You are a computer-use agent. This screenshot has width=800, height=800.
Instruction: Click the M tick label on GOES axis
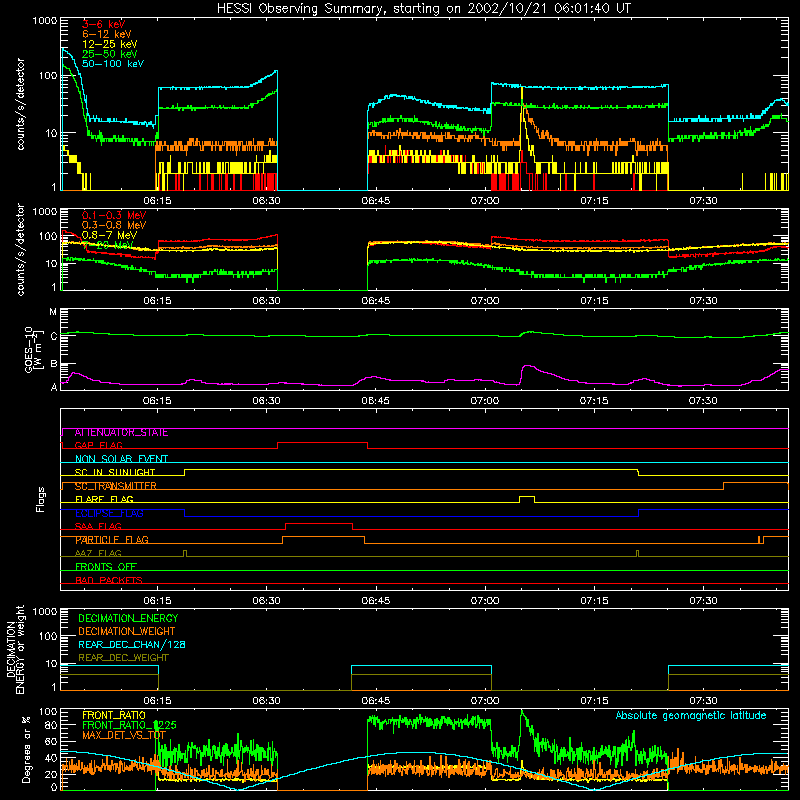[53, 312]
